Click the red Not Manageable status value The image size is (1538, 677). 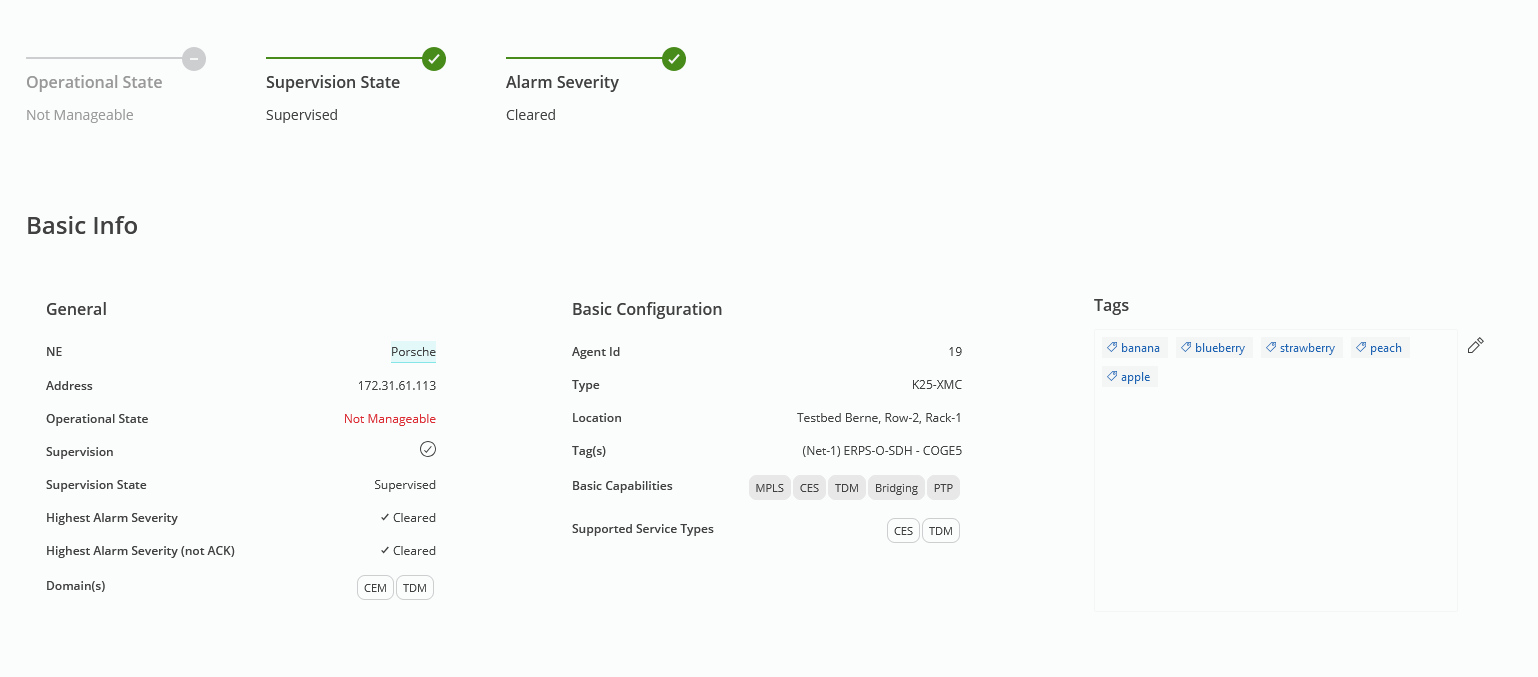[390, 419]
